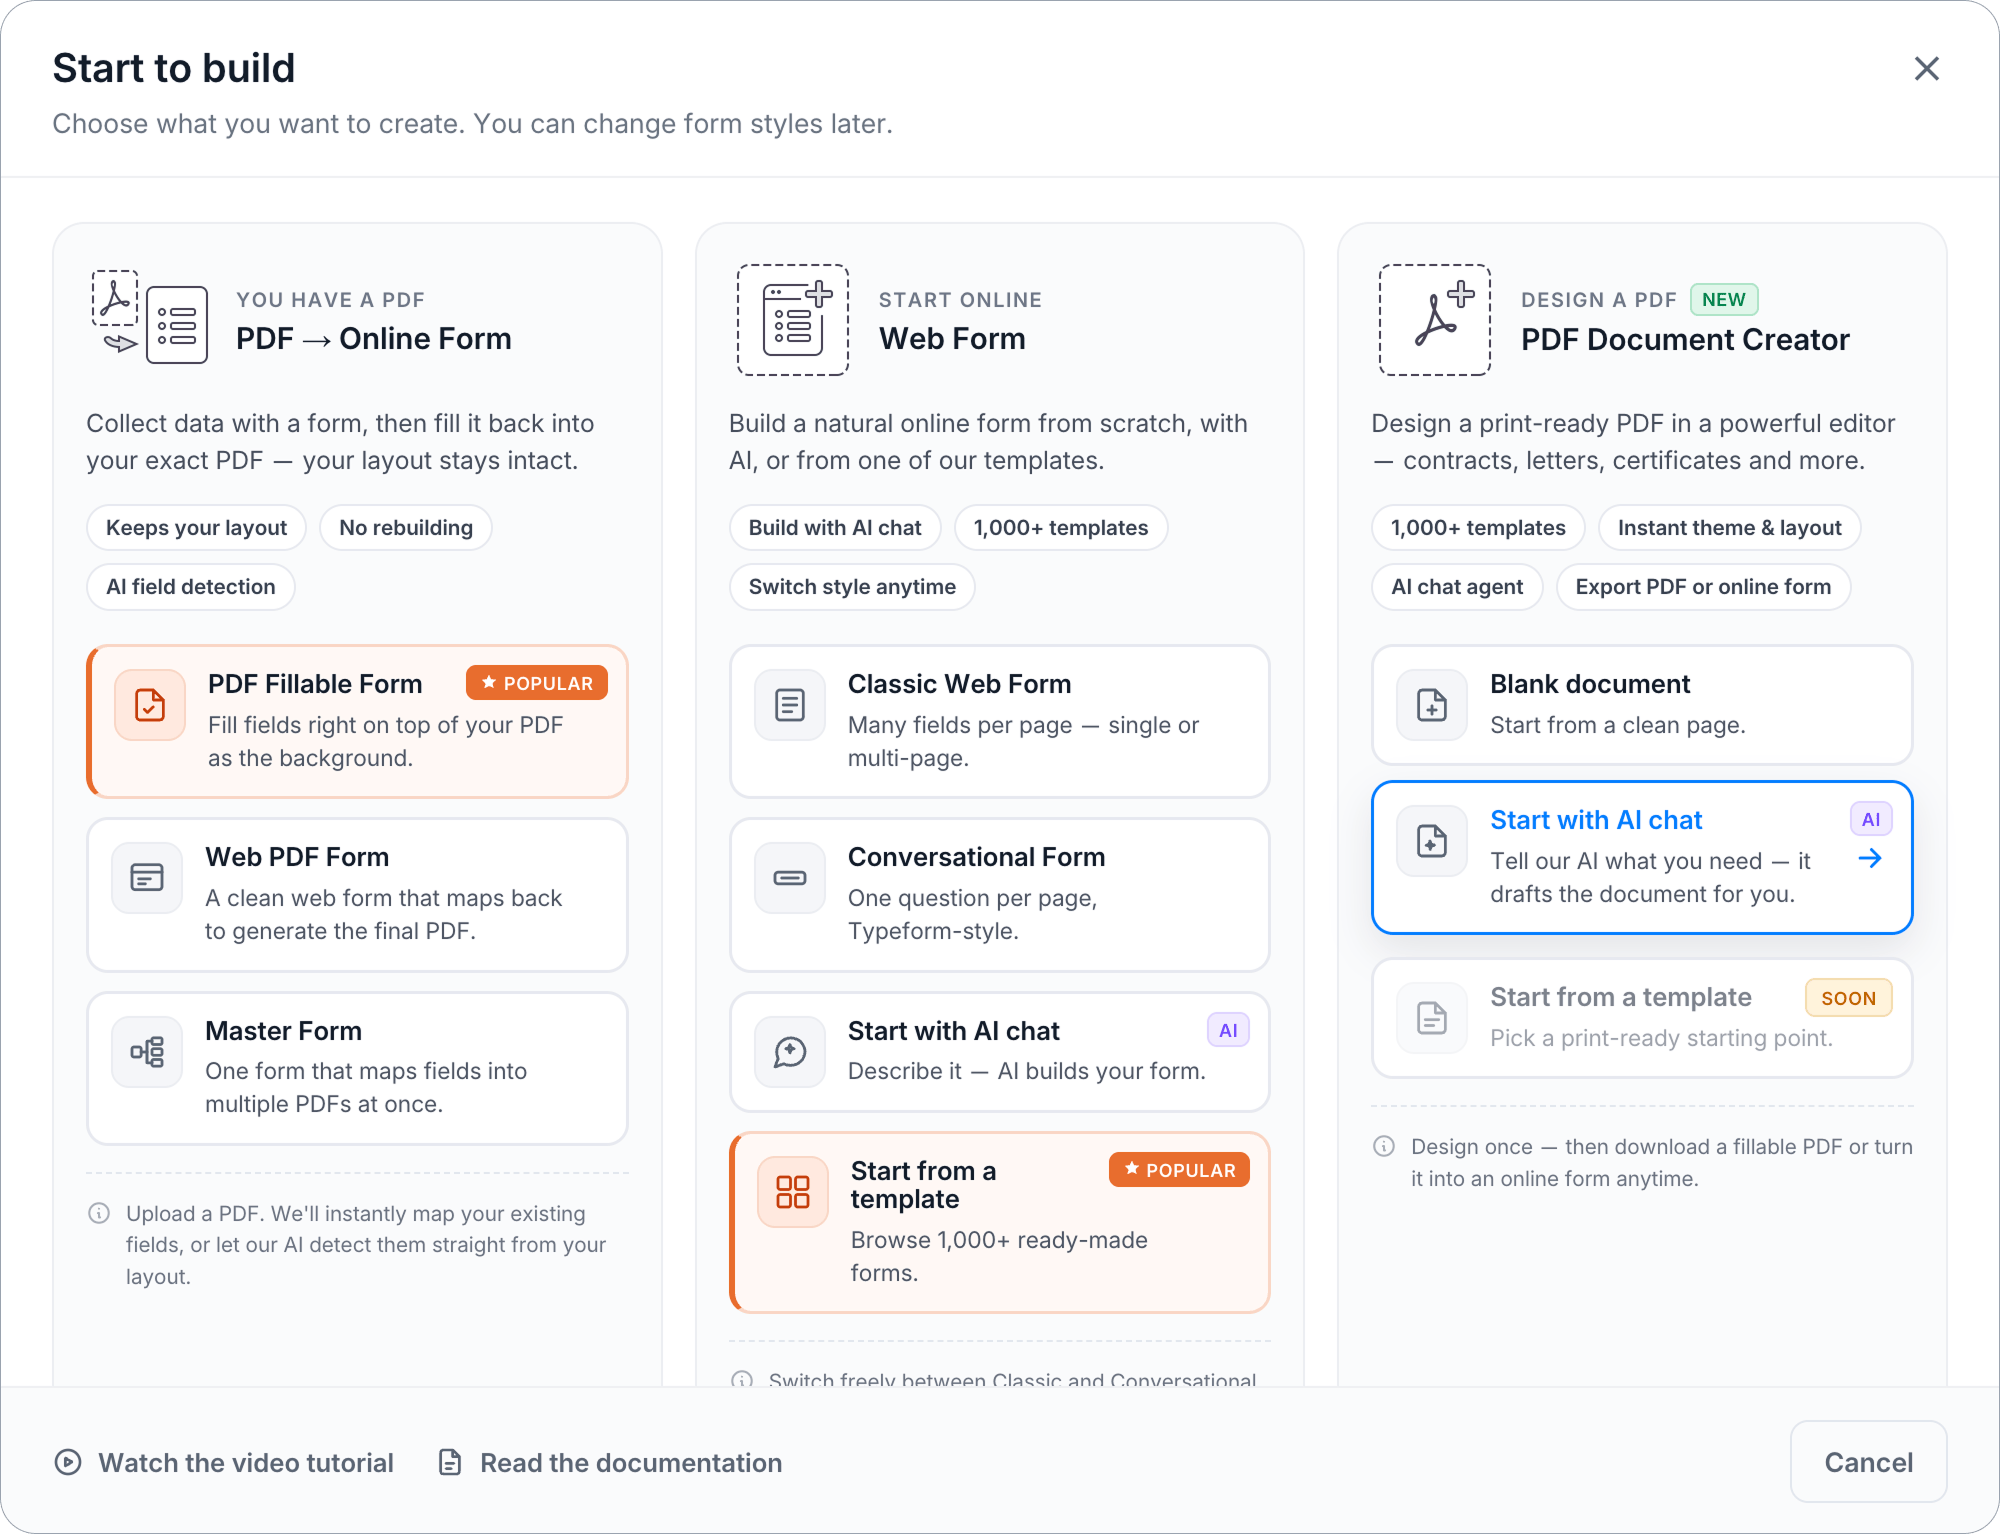Click the AI field detection tag

(x=191, y=587)
